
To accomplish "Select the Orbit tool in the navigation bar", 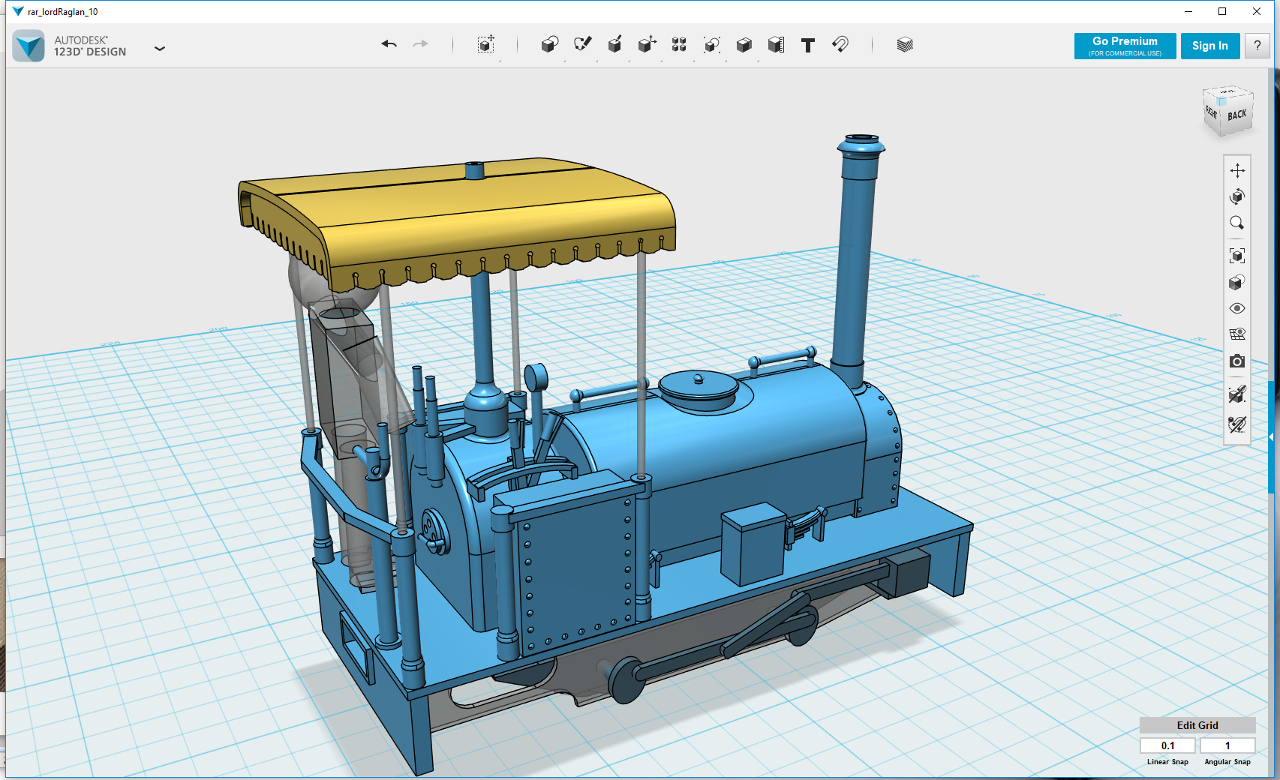I will (1237, 196).
